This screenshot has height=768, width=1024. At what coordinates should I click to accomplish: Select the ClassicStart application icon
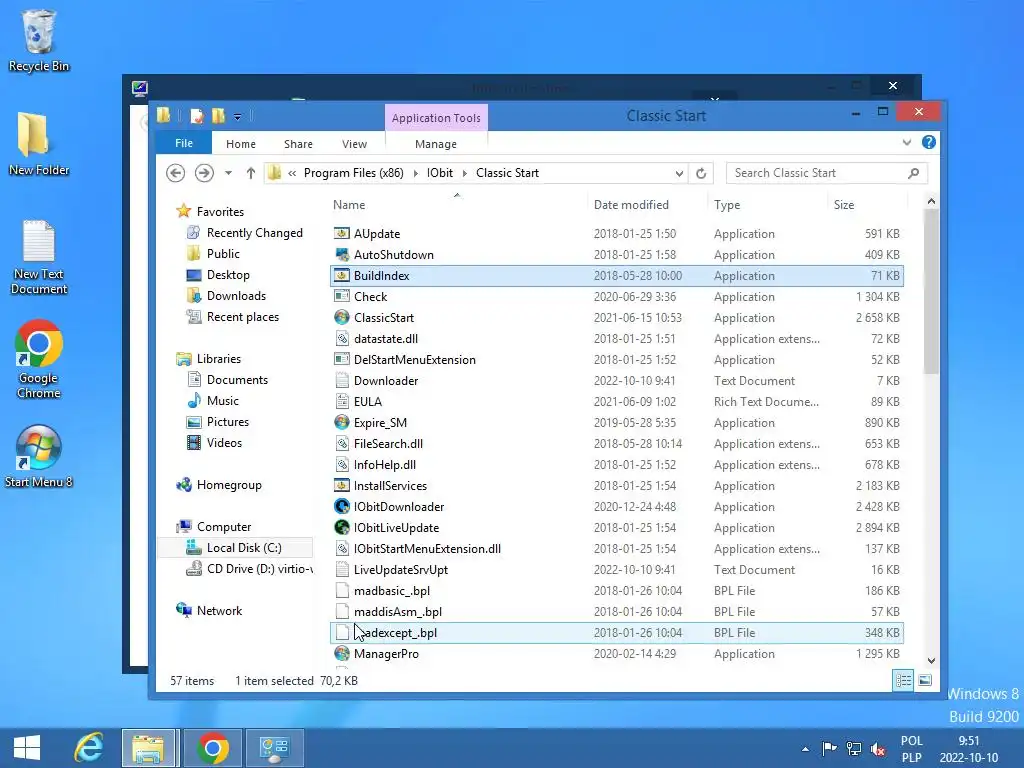[342, 317]
